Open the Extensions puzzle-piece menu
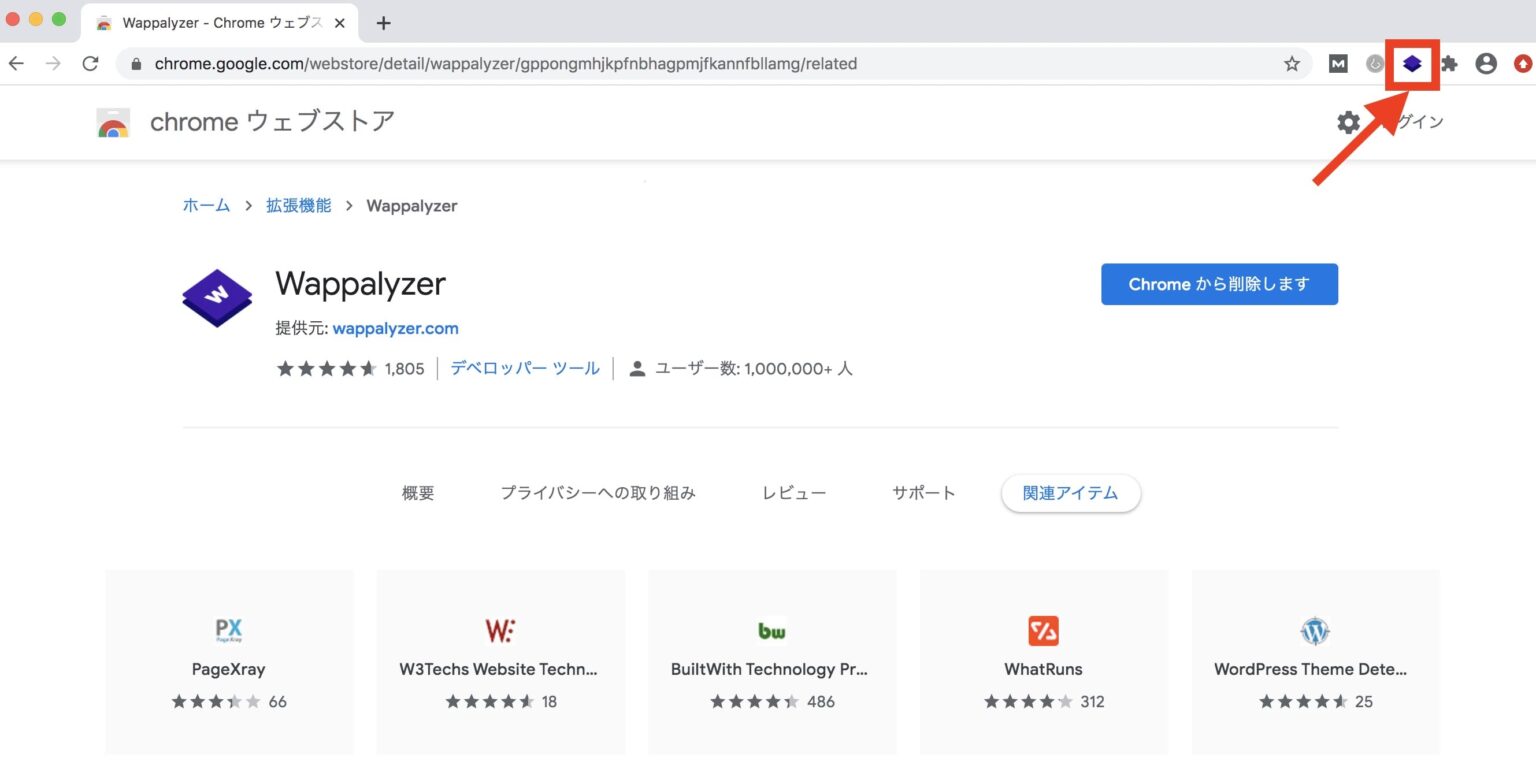This screenshot has height=765, width=1536. [x=1449, y=63]
